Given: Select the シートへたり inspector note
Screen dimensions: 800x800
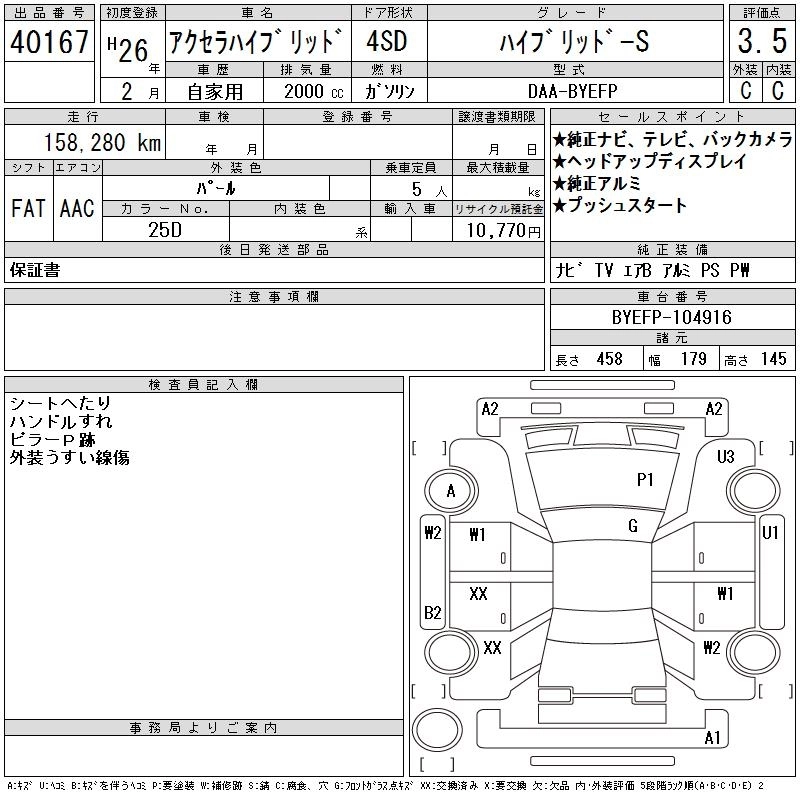Looking at the screenshot, I should tap(60, 403).
